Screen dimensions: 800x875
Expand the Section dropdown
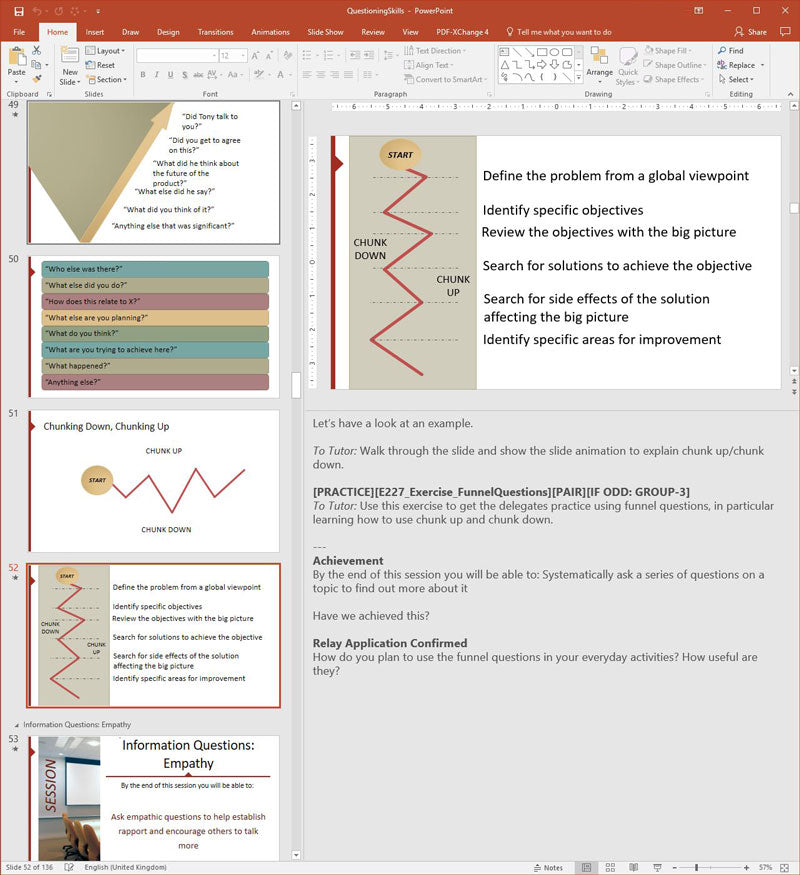point(106,79)
